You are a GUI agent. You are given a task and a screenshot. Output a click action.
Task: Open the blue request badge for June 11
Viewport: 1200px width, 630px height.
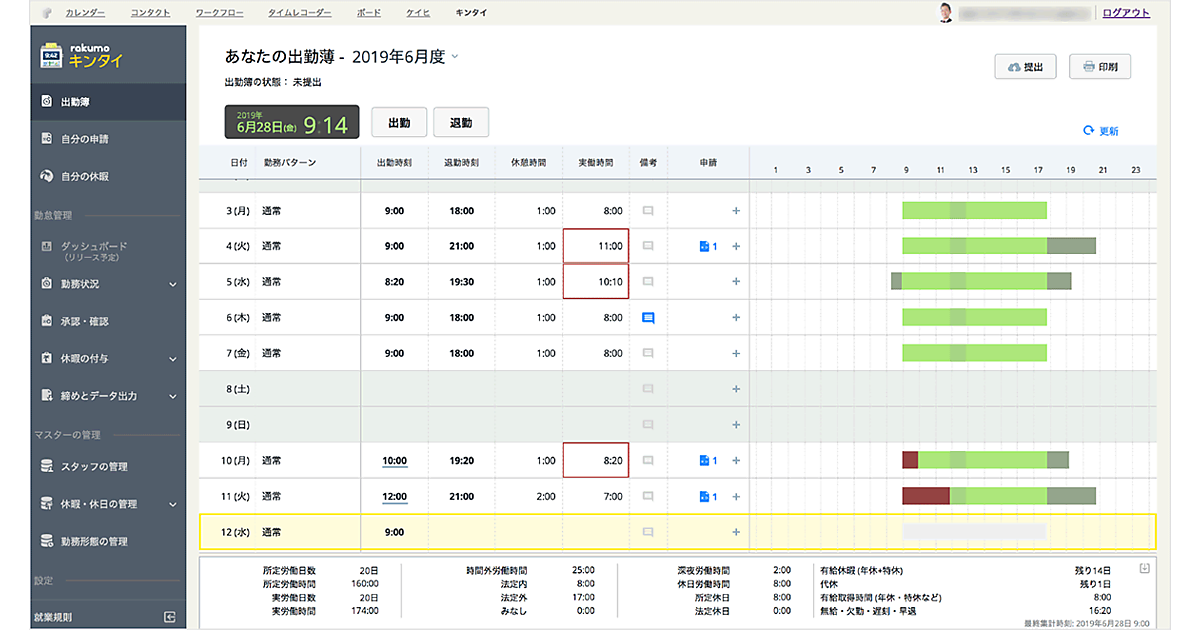708,496
